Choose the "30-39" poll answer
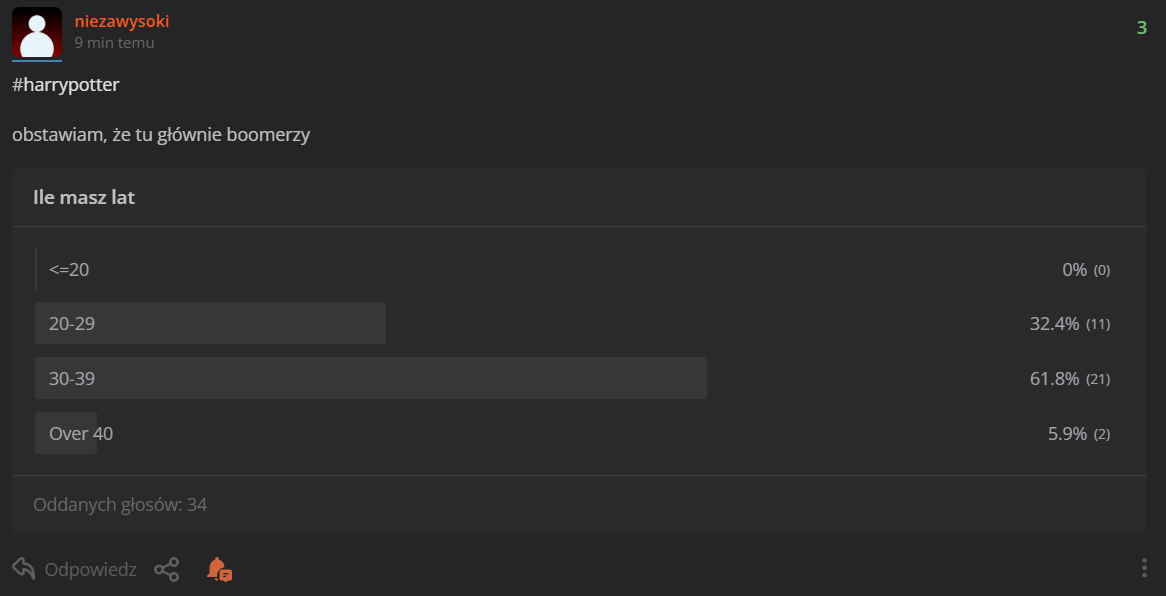Screen dimensions: 1166x596 [72, 378]
